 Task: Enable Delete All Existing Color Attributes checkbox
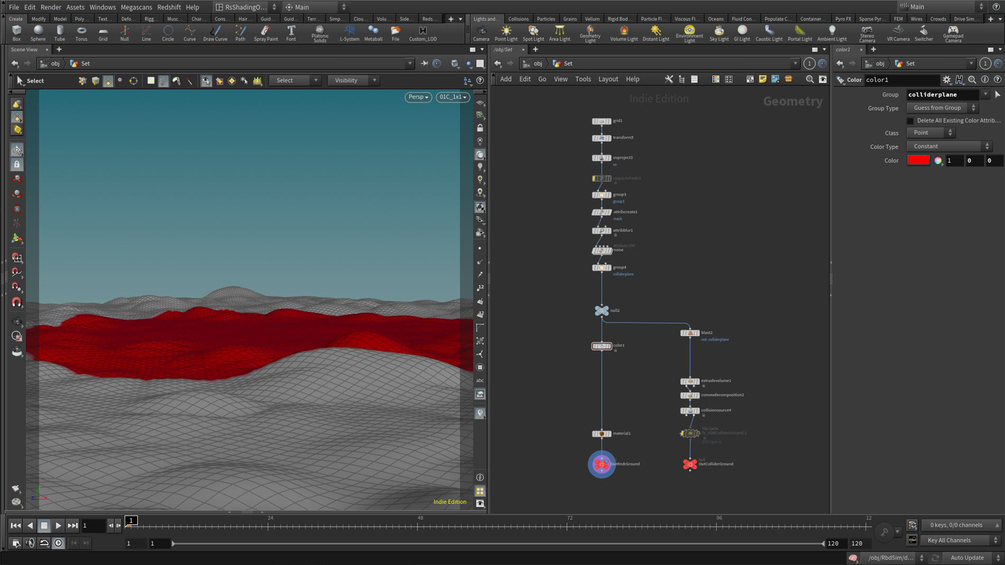click(x=909, y=120)
